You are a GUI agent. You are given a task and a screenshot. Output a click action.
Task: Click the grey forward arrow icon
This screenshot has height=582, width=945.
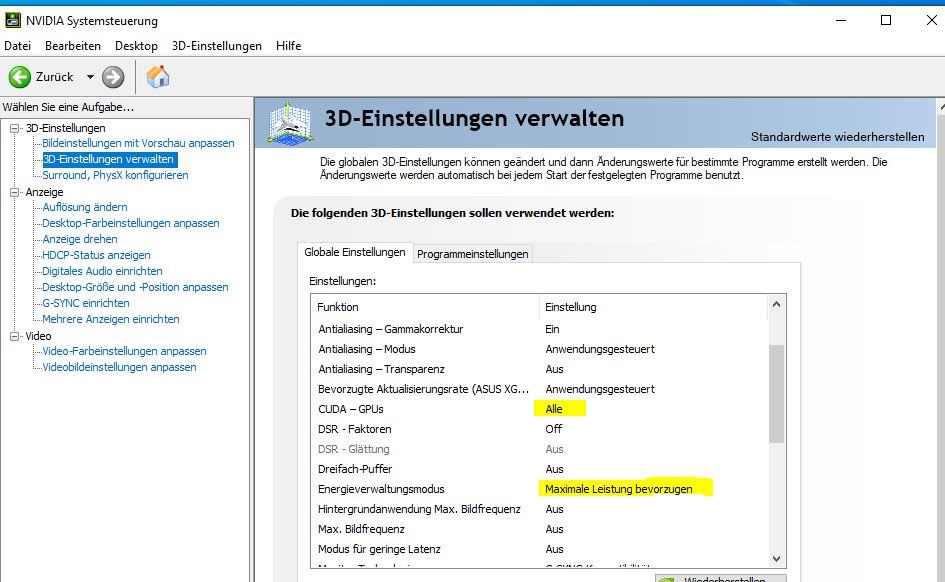(113, 77)
